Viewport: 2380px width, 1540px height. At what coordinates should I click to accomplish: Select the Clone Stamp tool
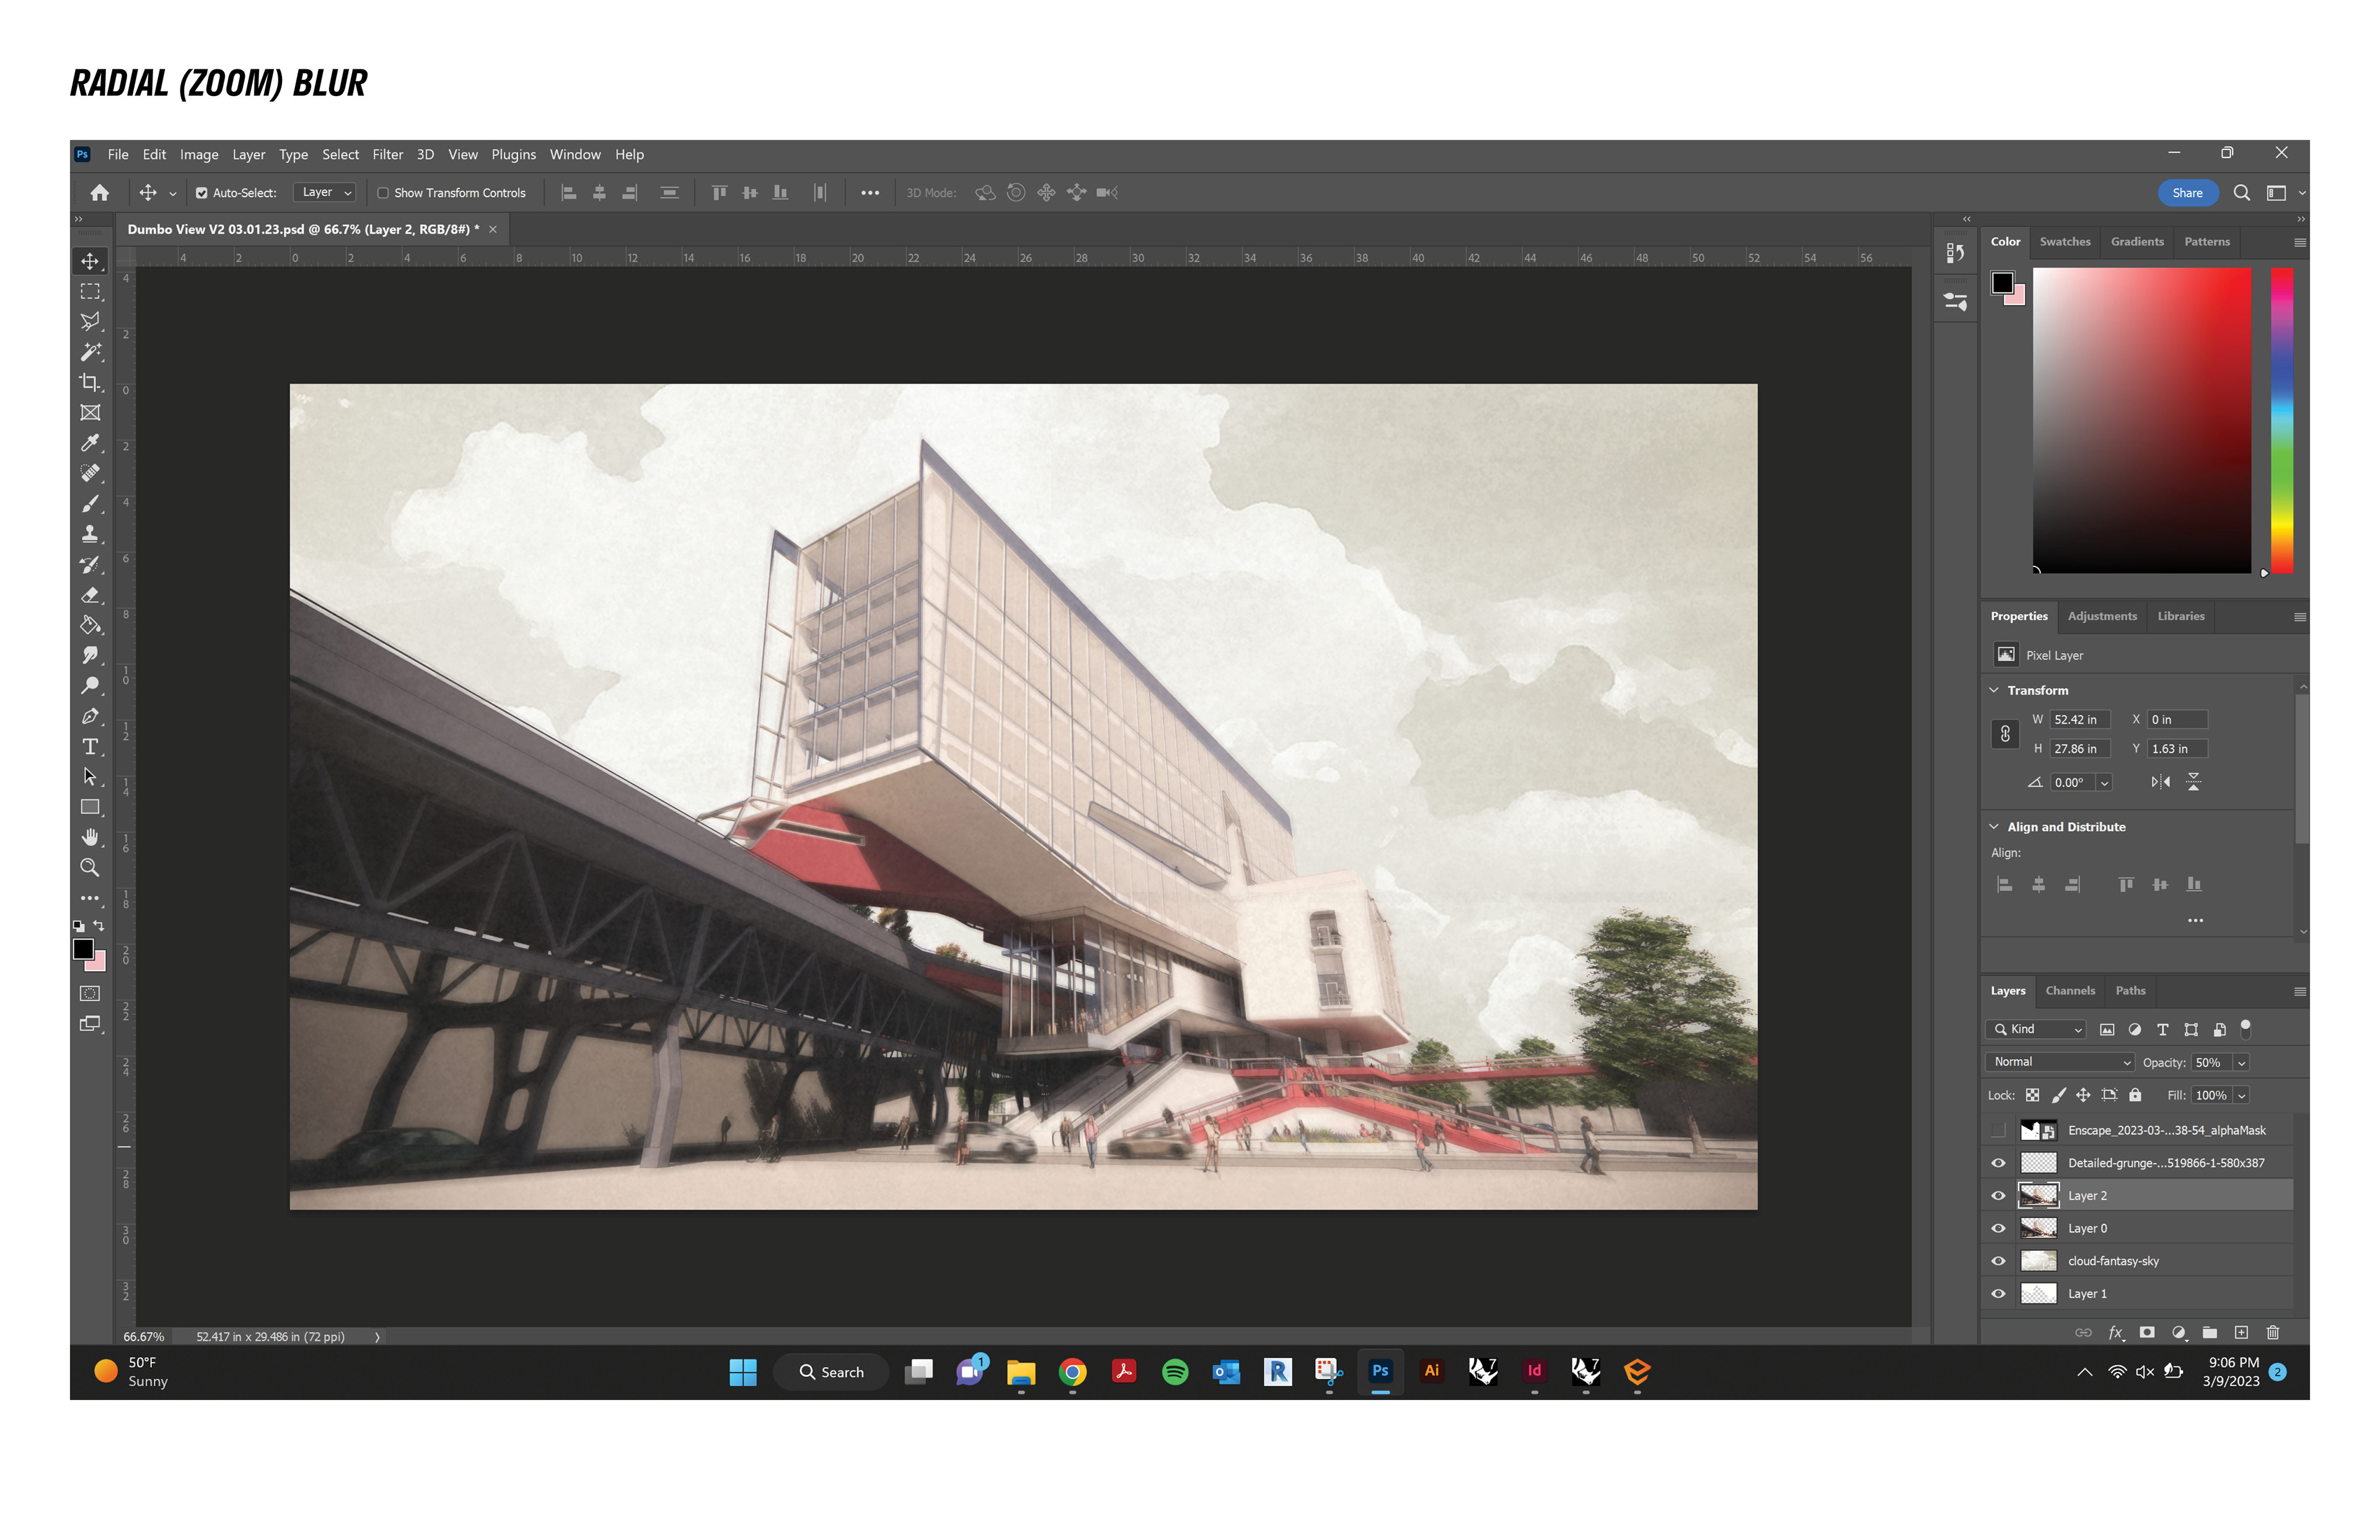(90, 534)
